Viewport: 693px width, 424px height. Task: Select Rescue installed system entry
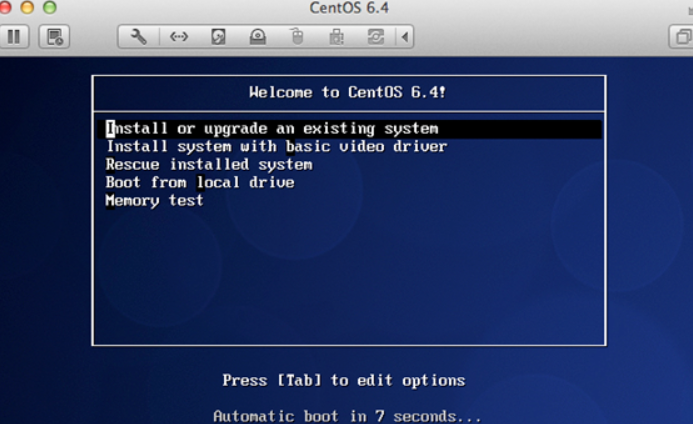pyautogui.click(x=209, y=164)
